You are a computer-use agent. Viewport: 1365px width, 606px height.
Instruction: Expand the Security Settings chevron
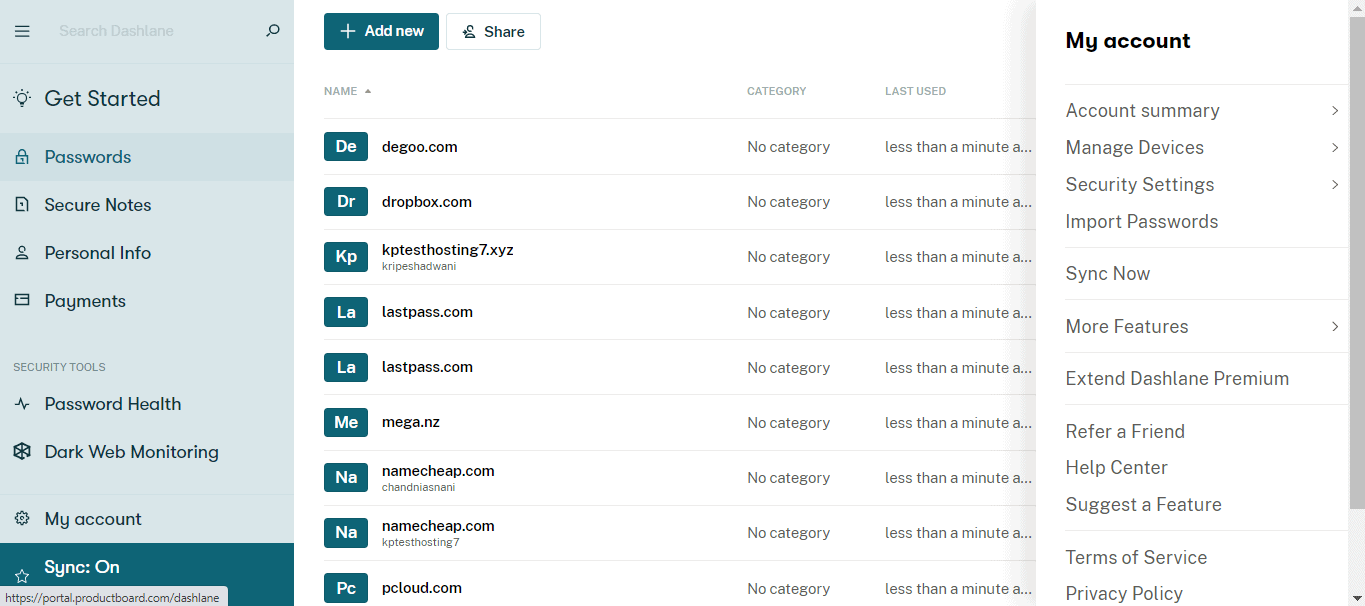click(x=1335, y=185)
